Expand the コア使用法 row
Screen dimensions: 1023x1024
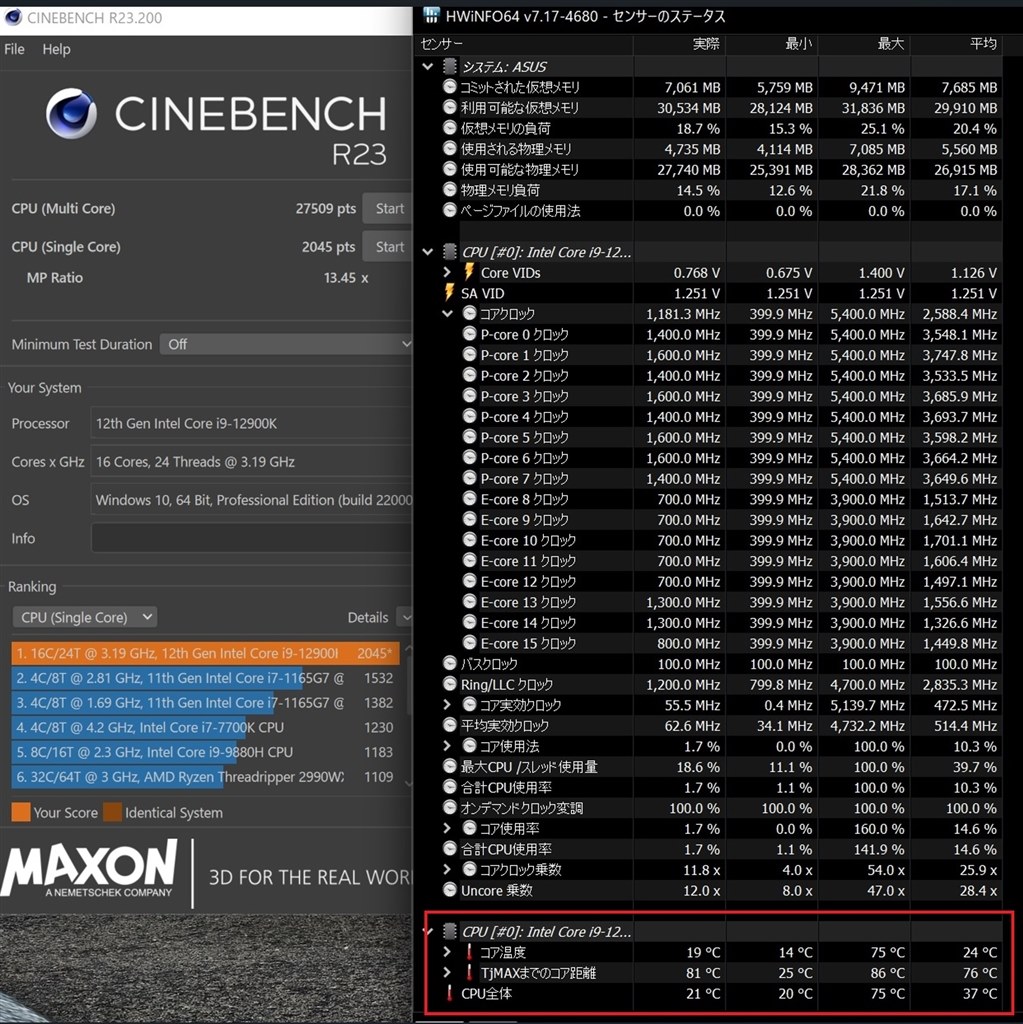point(447,746)
